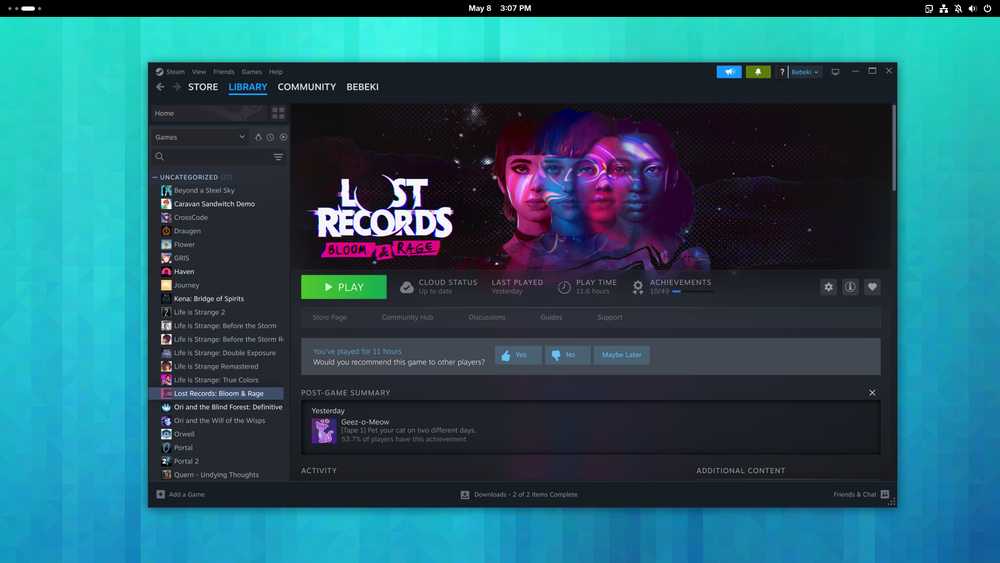Toggle the penguin platform filter icon

(258, 137)
